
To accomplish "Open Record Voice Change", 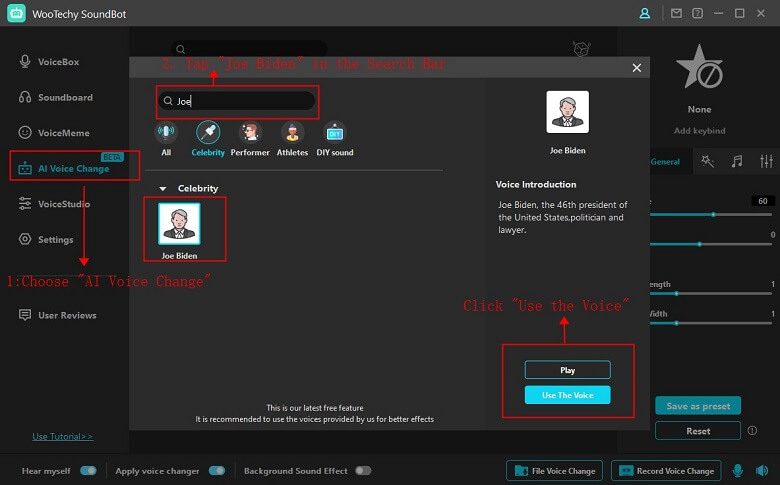I will click(666, 471).
